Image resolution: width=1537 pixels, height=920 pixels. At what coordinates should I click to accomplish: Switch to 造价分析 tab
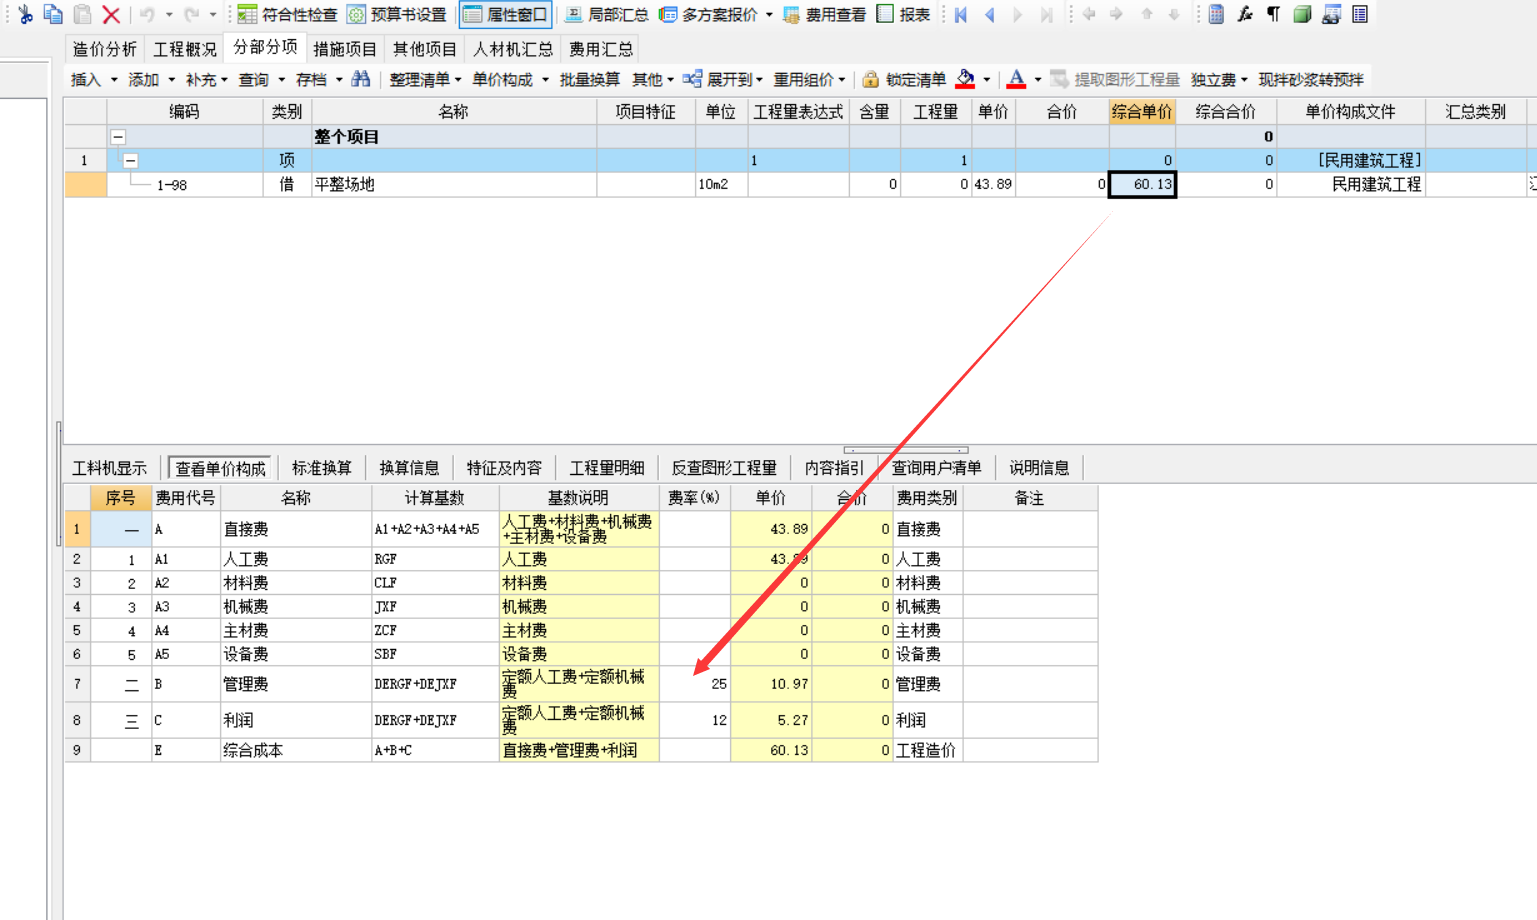[x=105, y=49]
